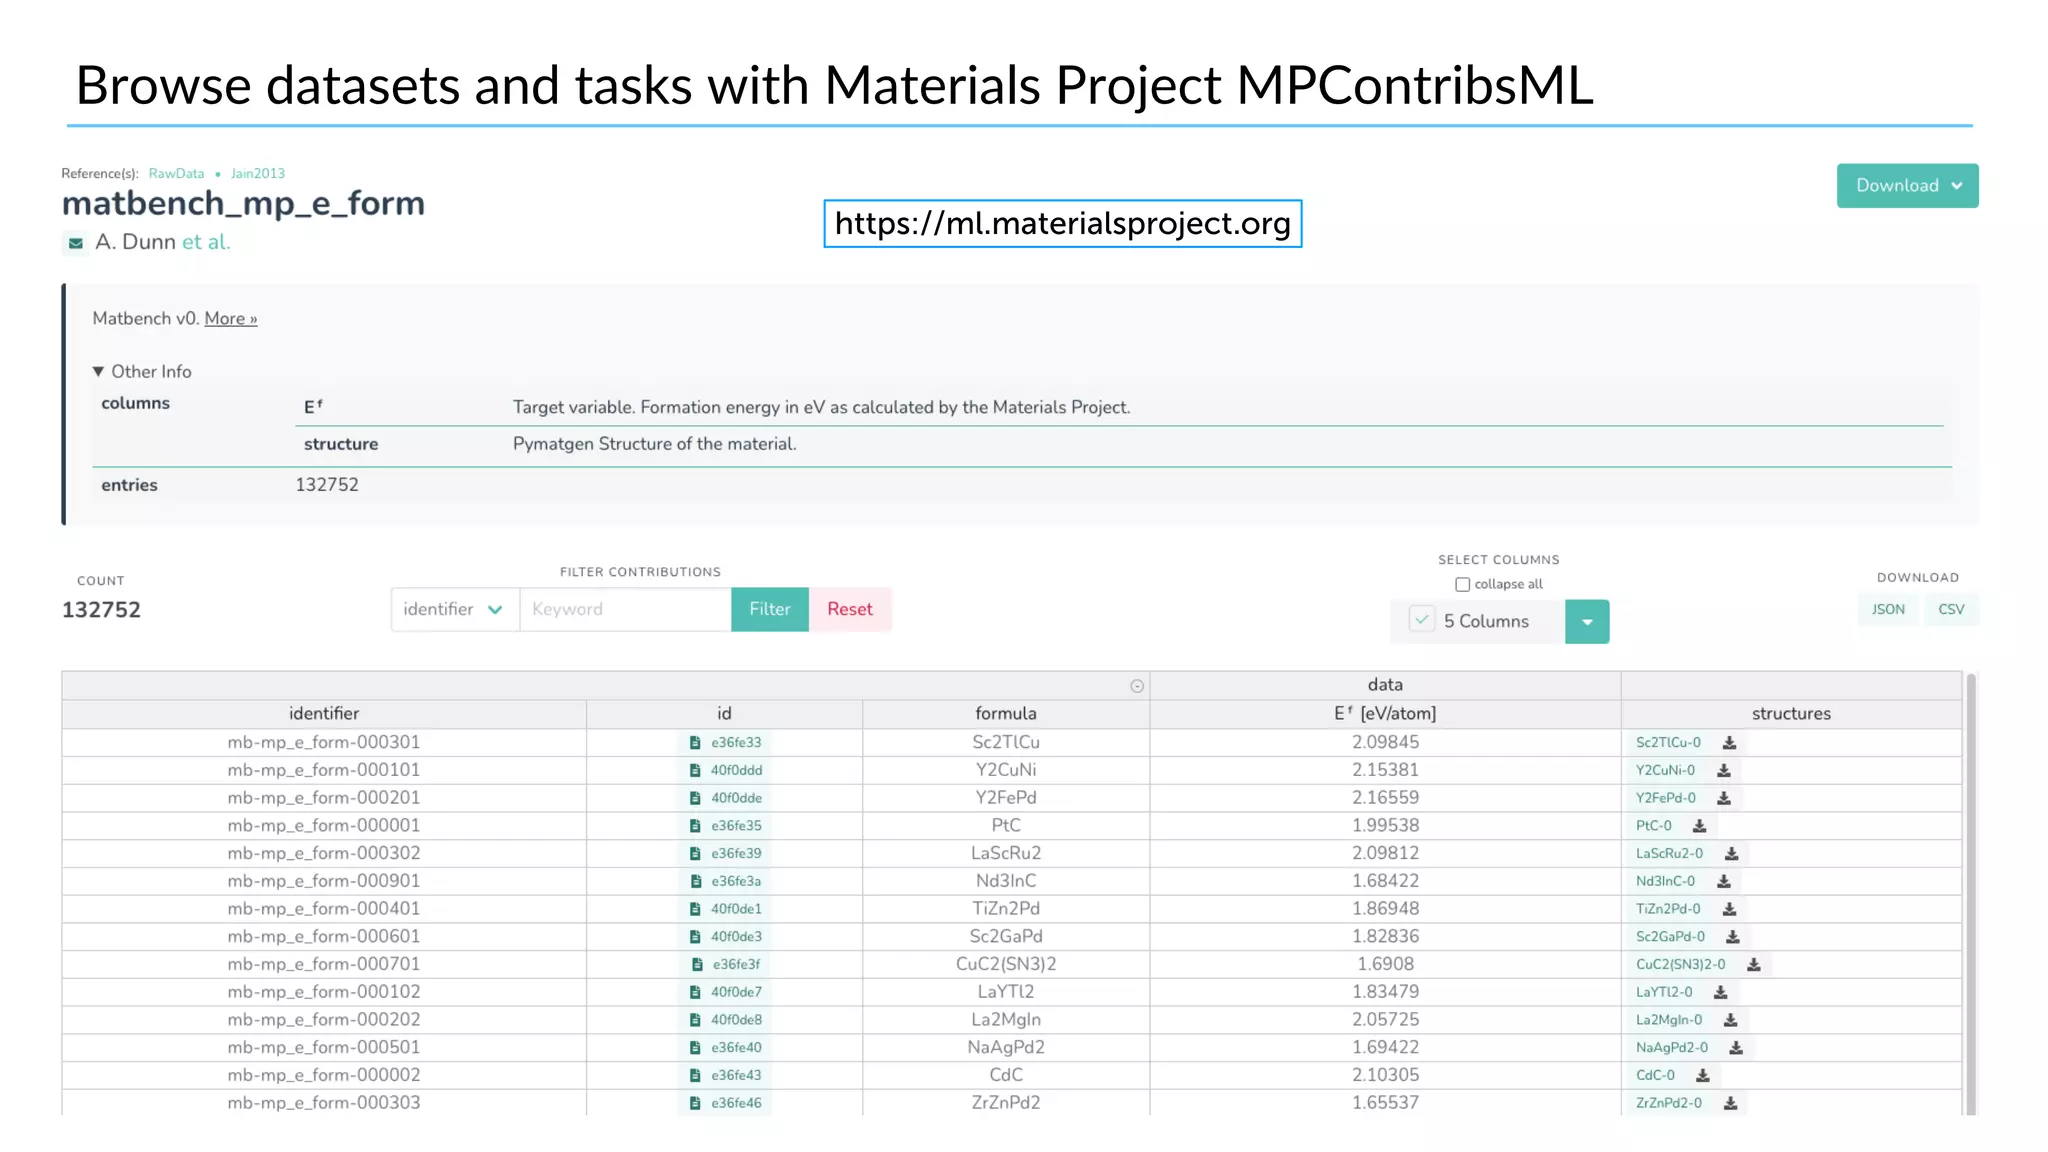Click the document icon beside id 40f0dde

[x=695, y=799]
